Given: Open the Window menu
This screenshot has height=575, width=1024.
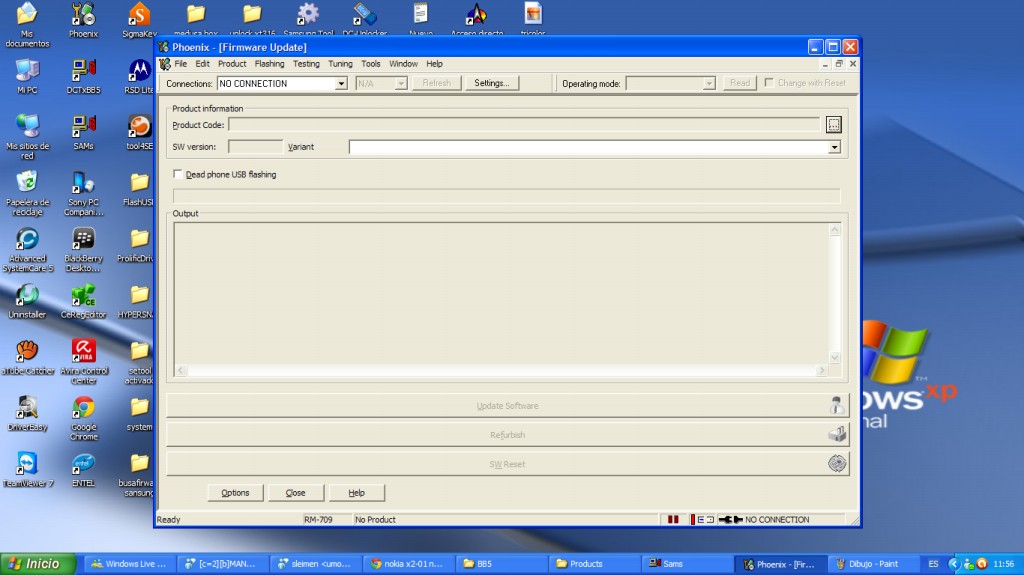Looking at the screenshot, I should point(403,63).
